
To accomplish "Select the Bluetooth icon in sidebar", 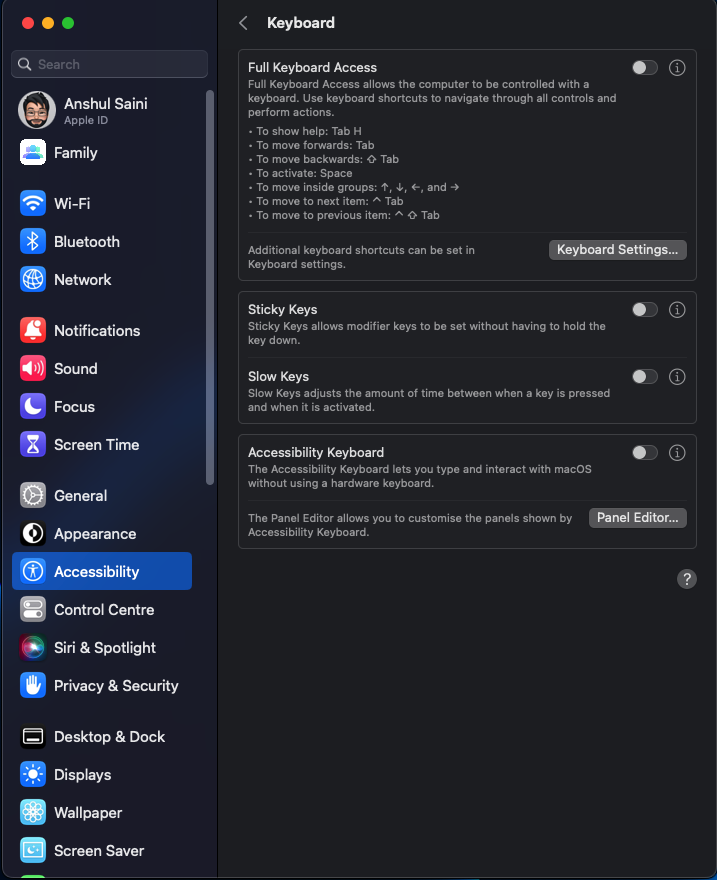I will (33, 241).
